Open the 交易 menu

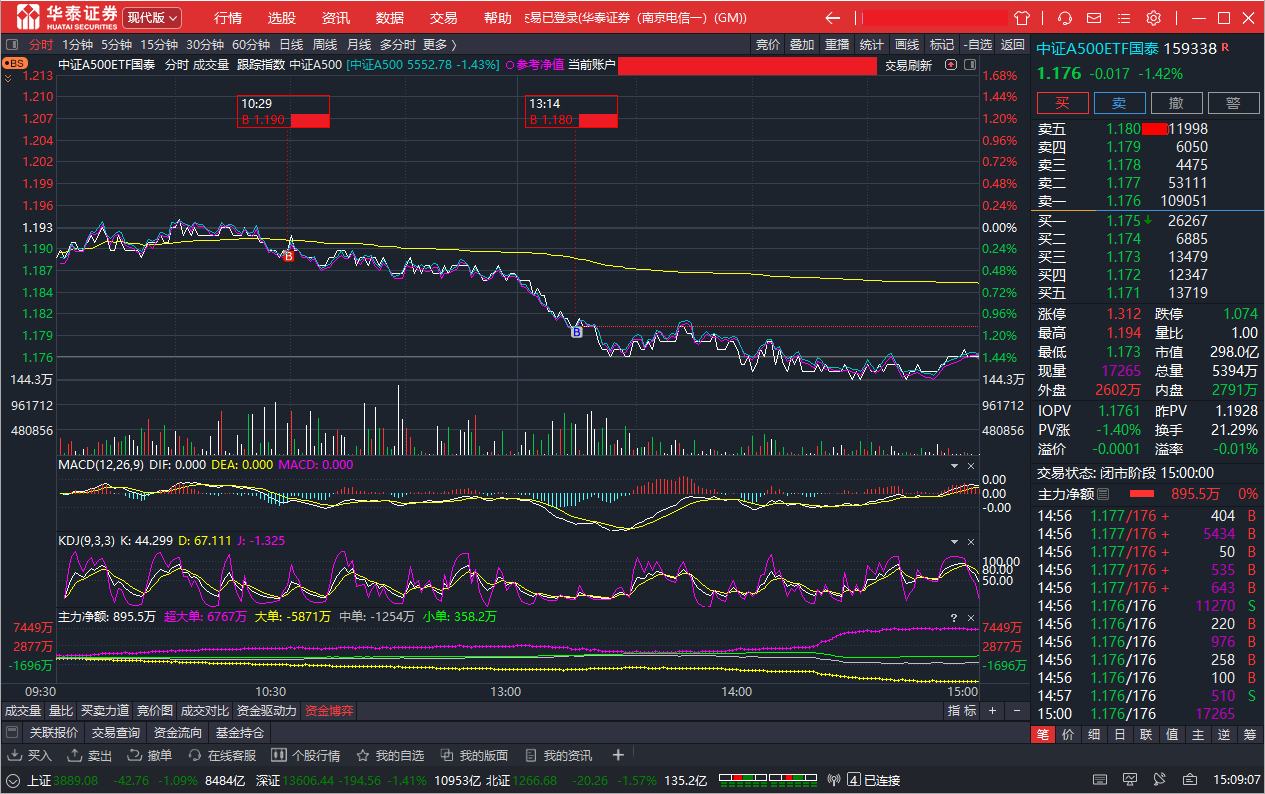[443, 18]
